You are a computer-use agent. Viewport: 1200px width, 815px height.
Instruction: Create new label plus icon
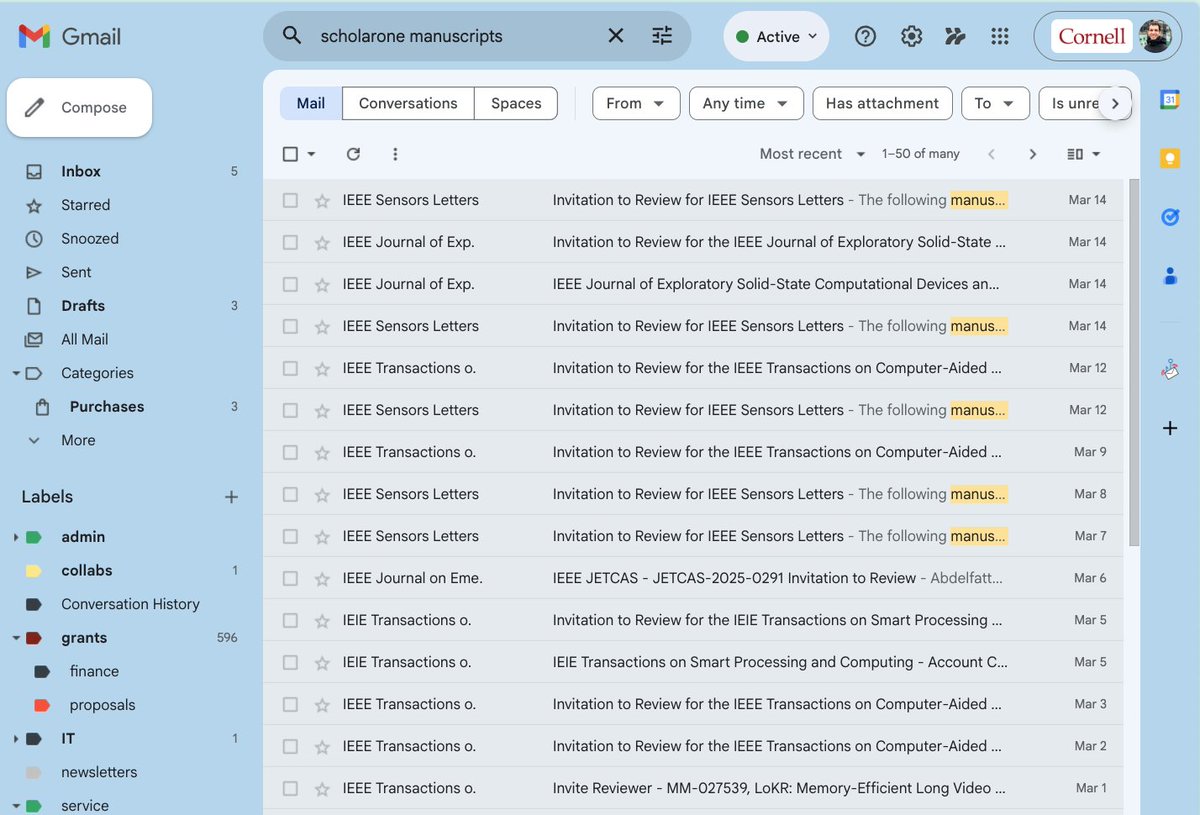231,497
